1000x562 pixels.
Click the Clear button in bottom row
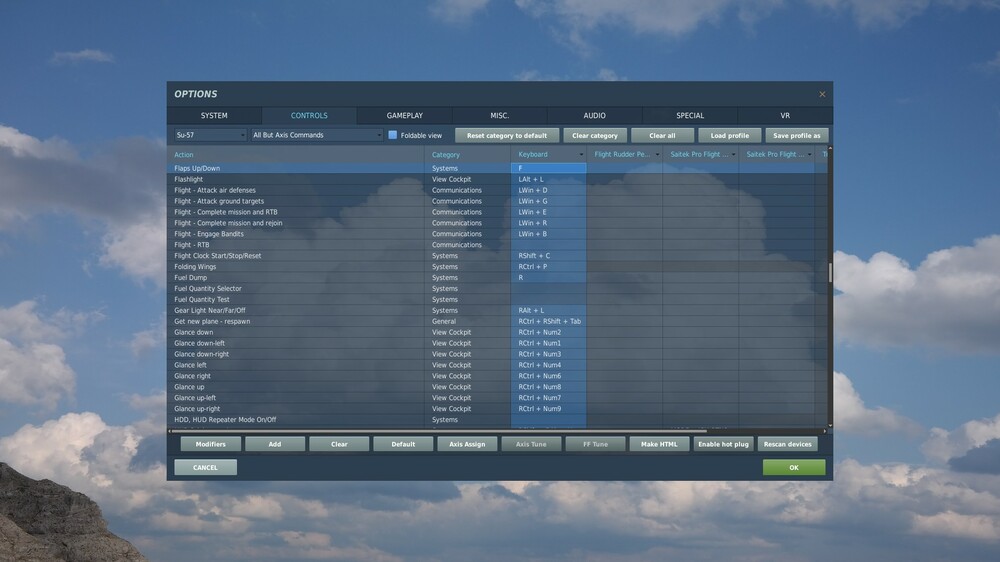(x=339, y=444)
